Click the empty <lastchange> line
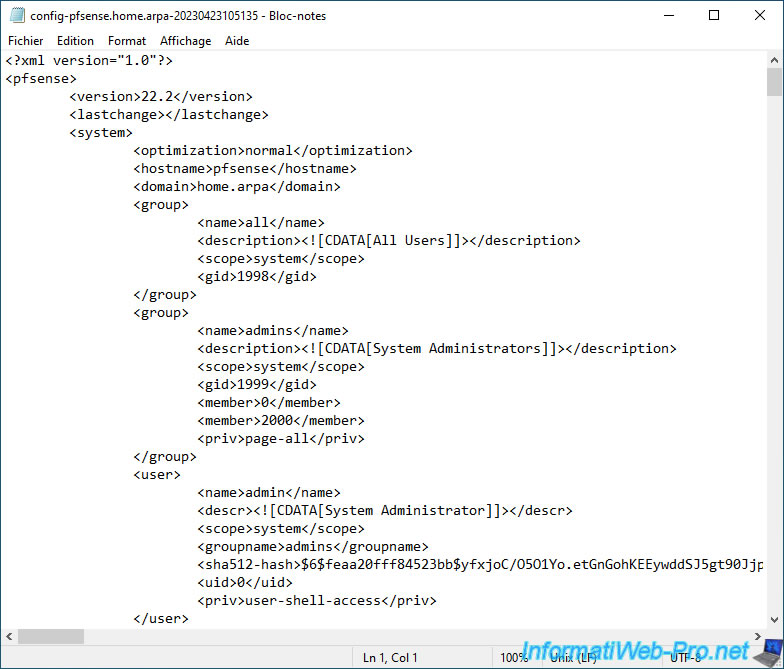The image size is (784, 669). point(169,114)
